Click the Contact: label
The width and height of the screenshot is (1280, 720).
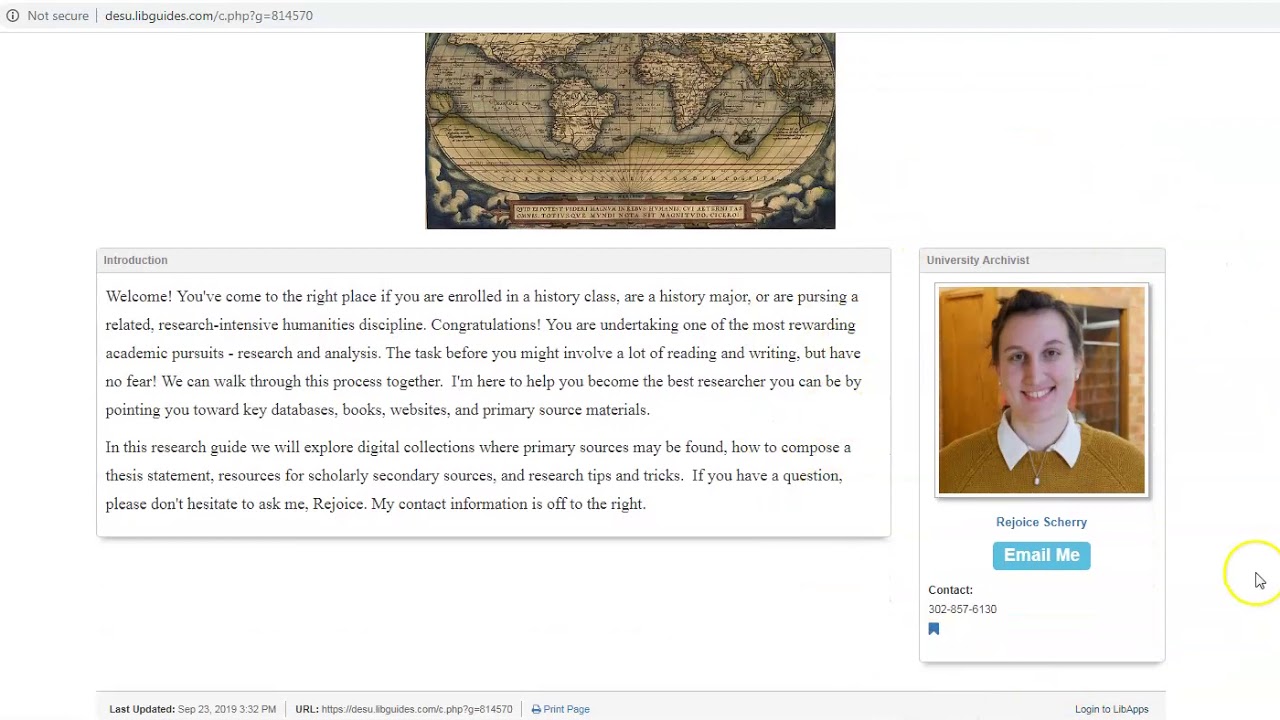tap(950, 590)
